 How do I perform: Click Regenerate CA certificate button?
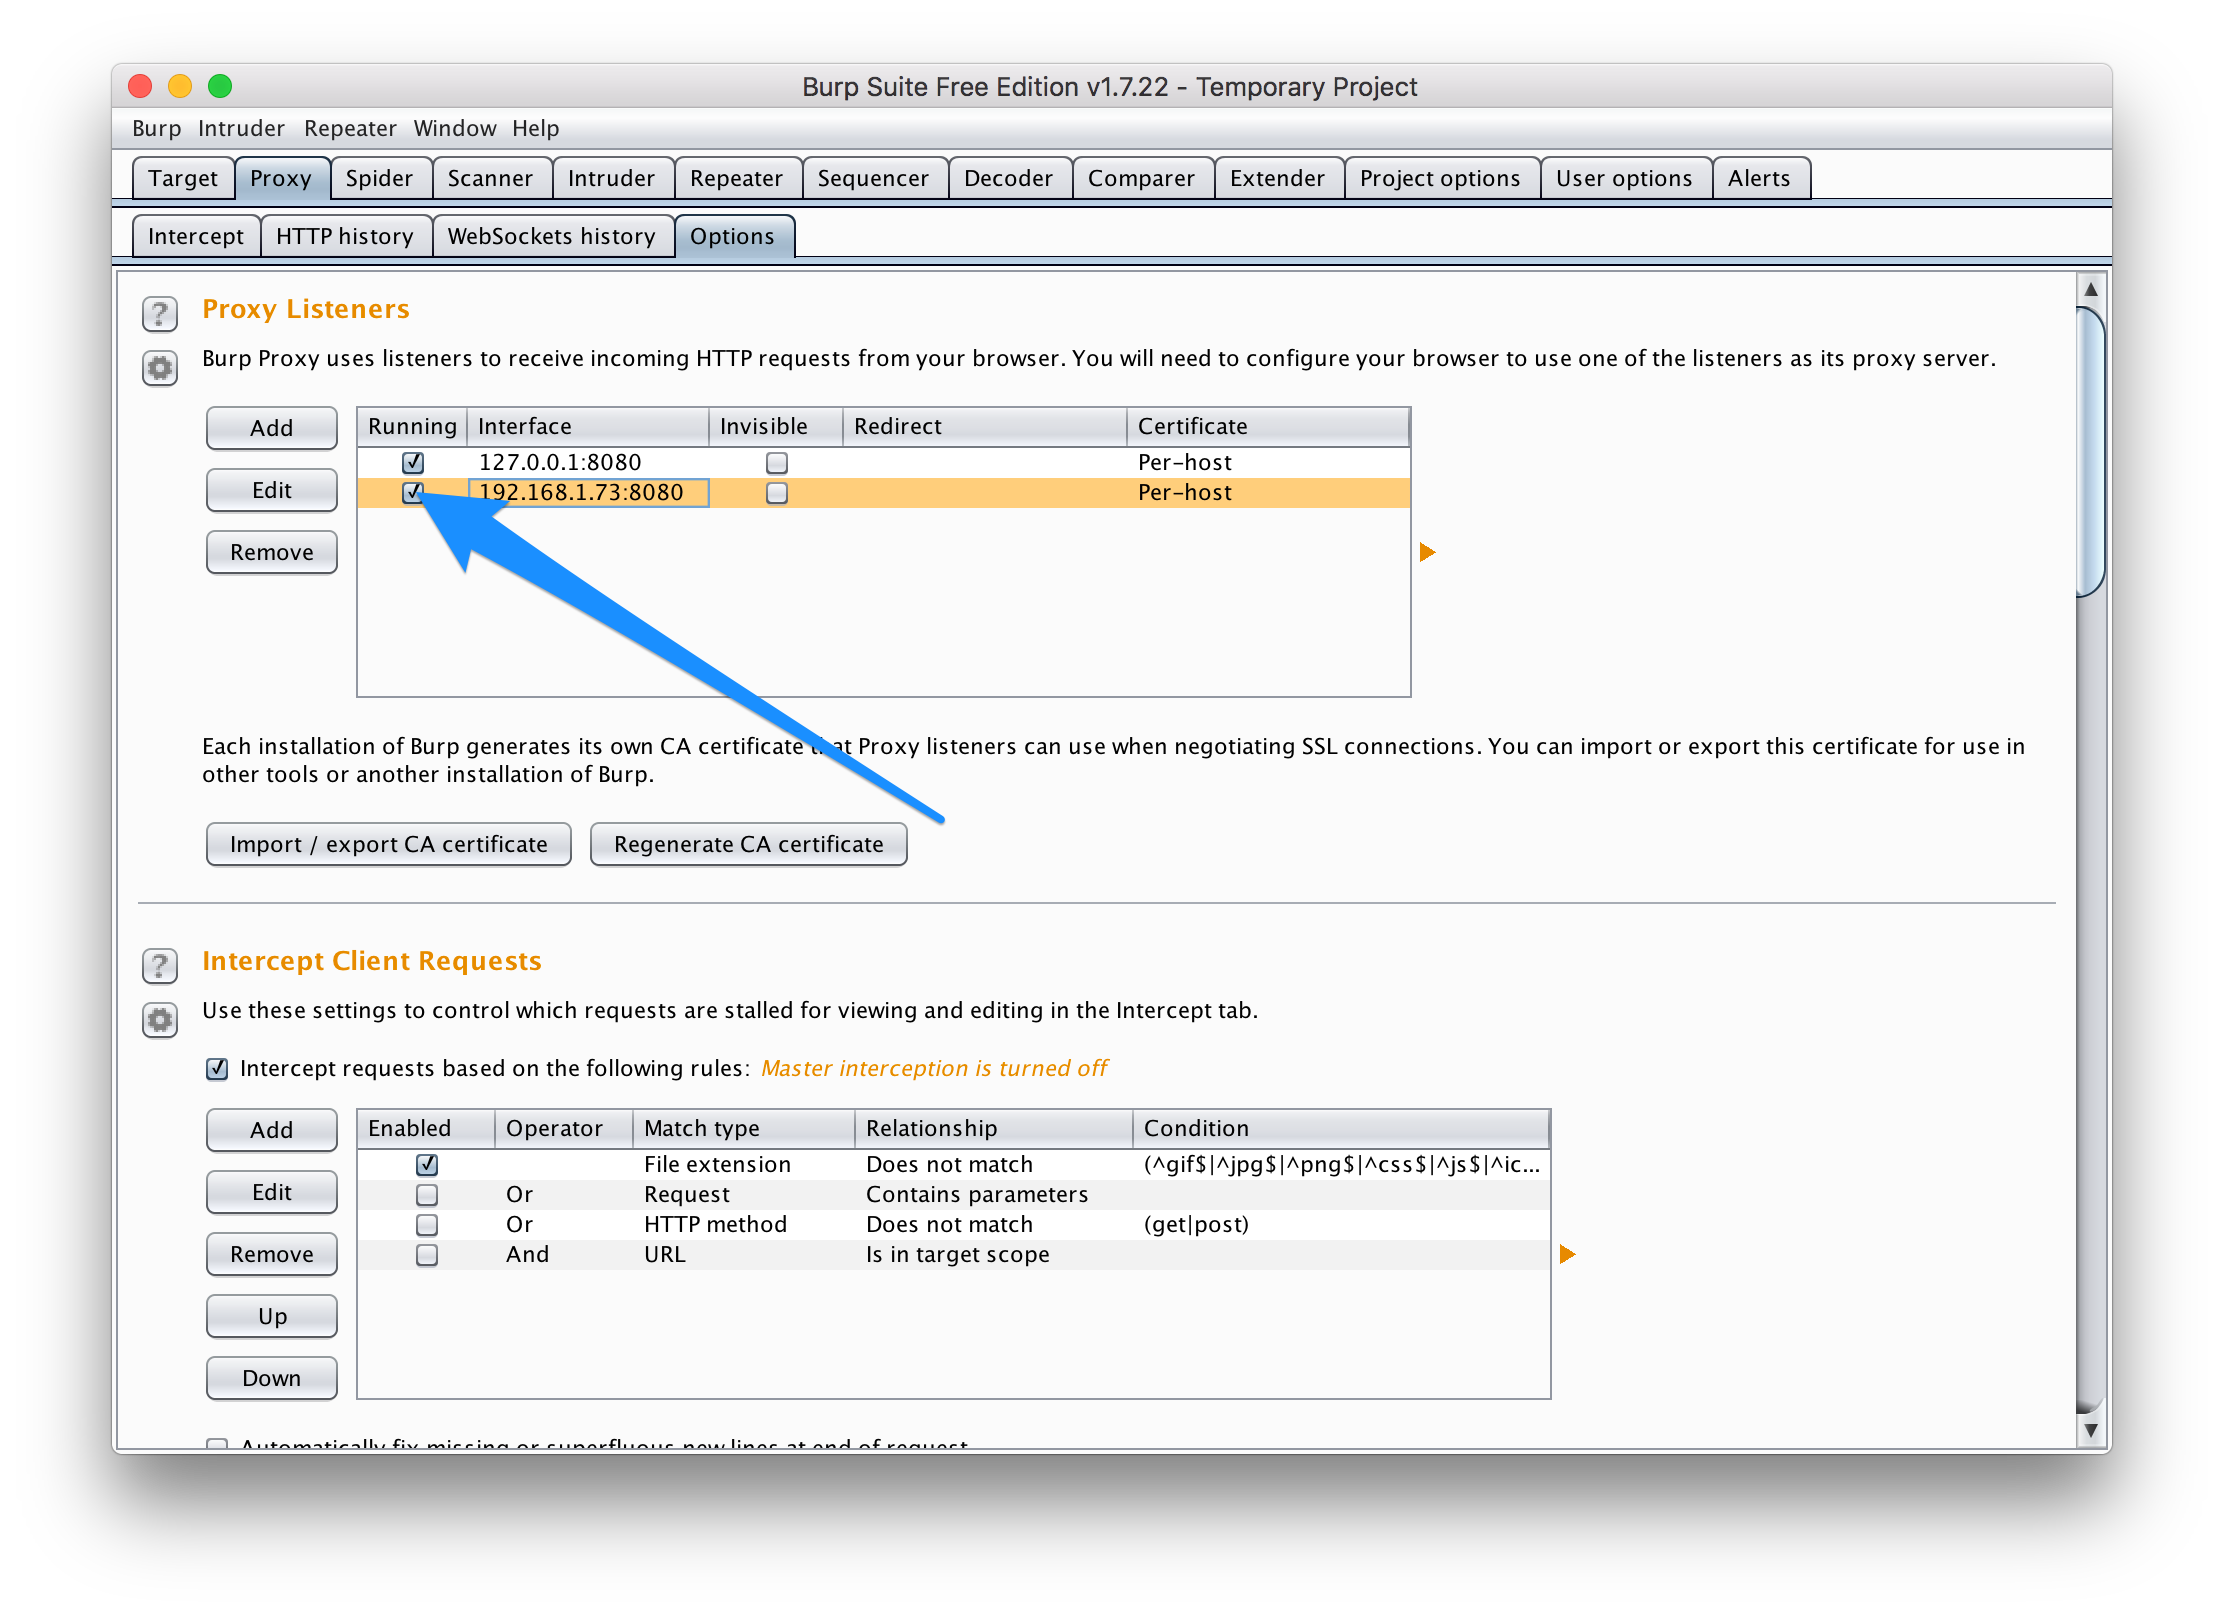(748, 844)
